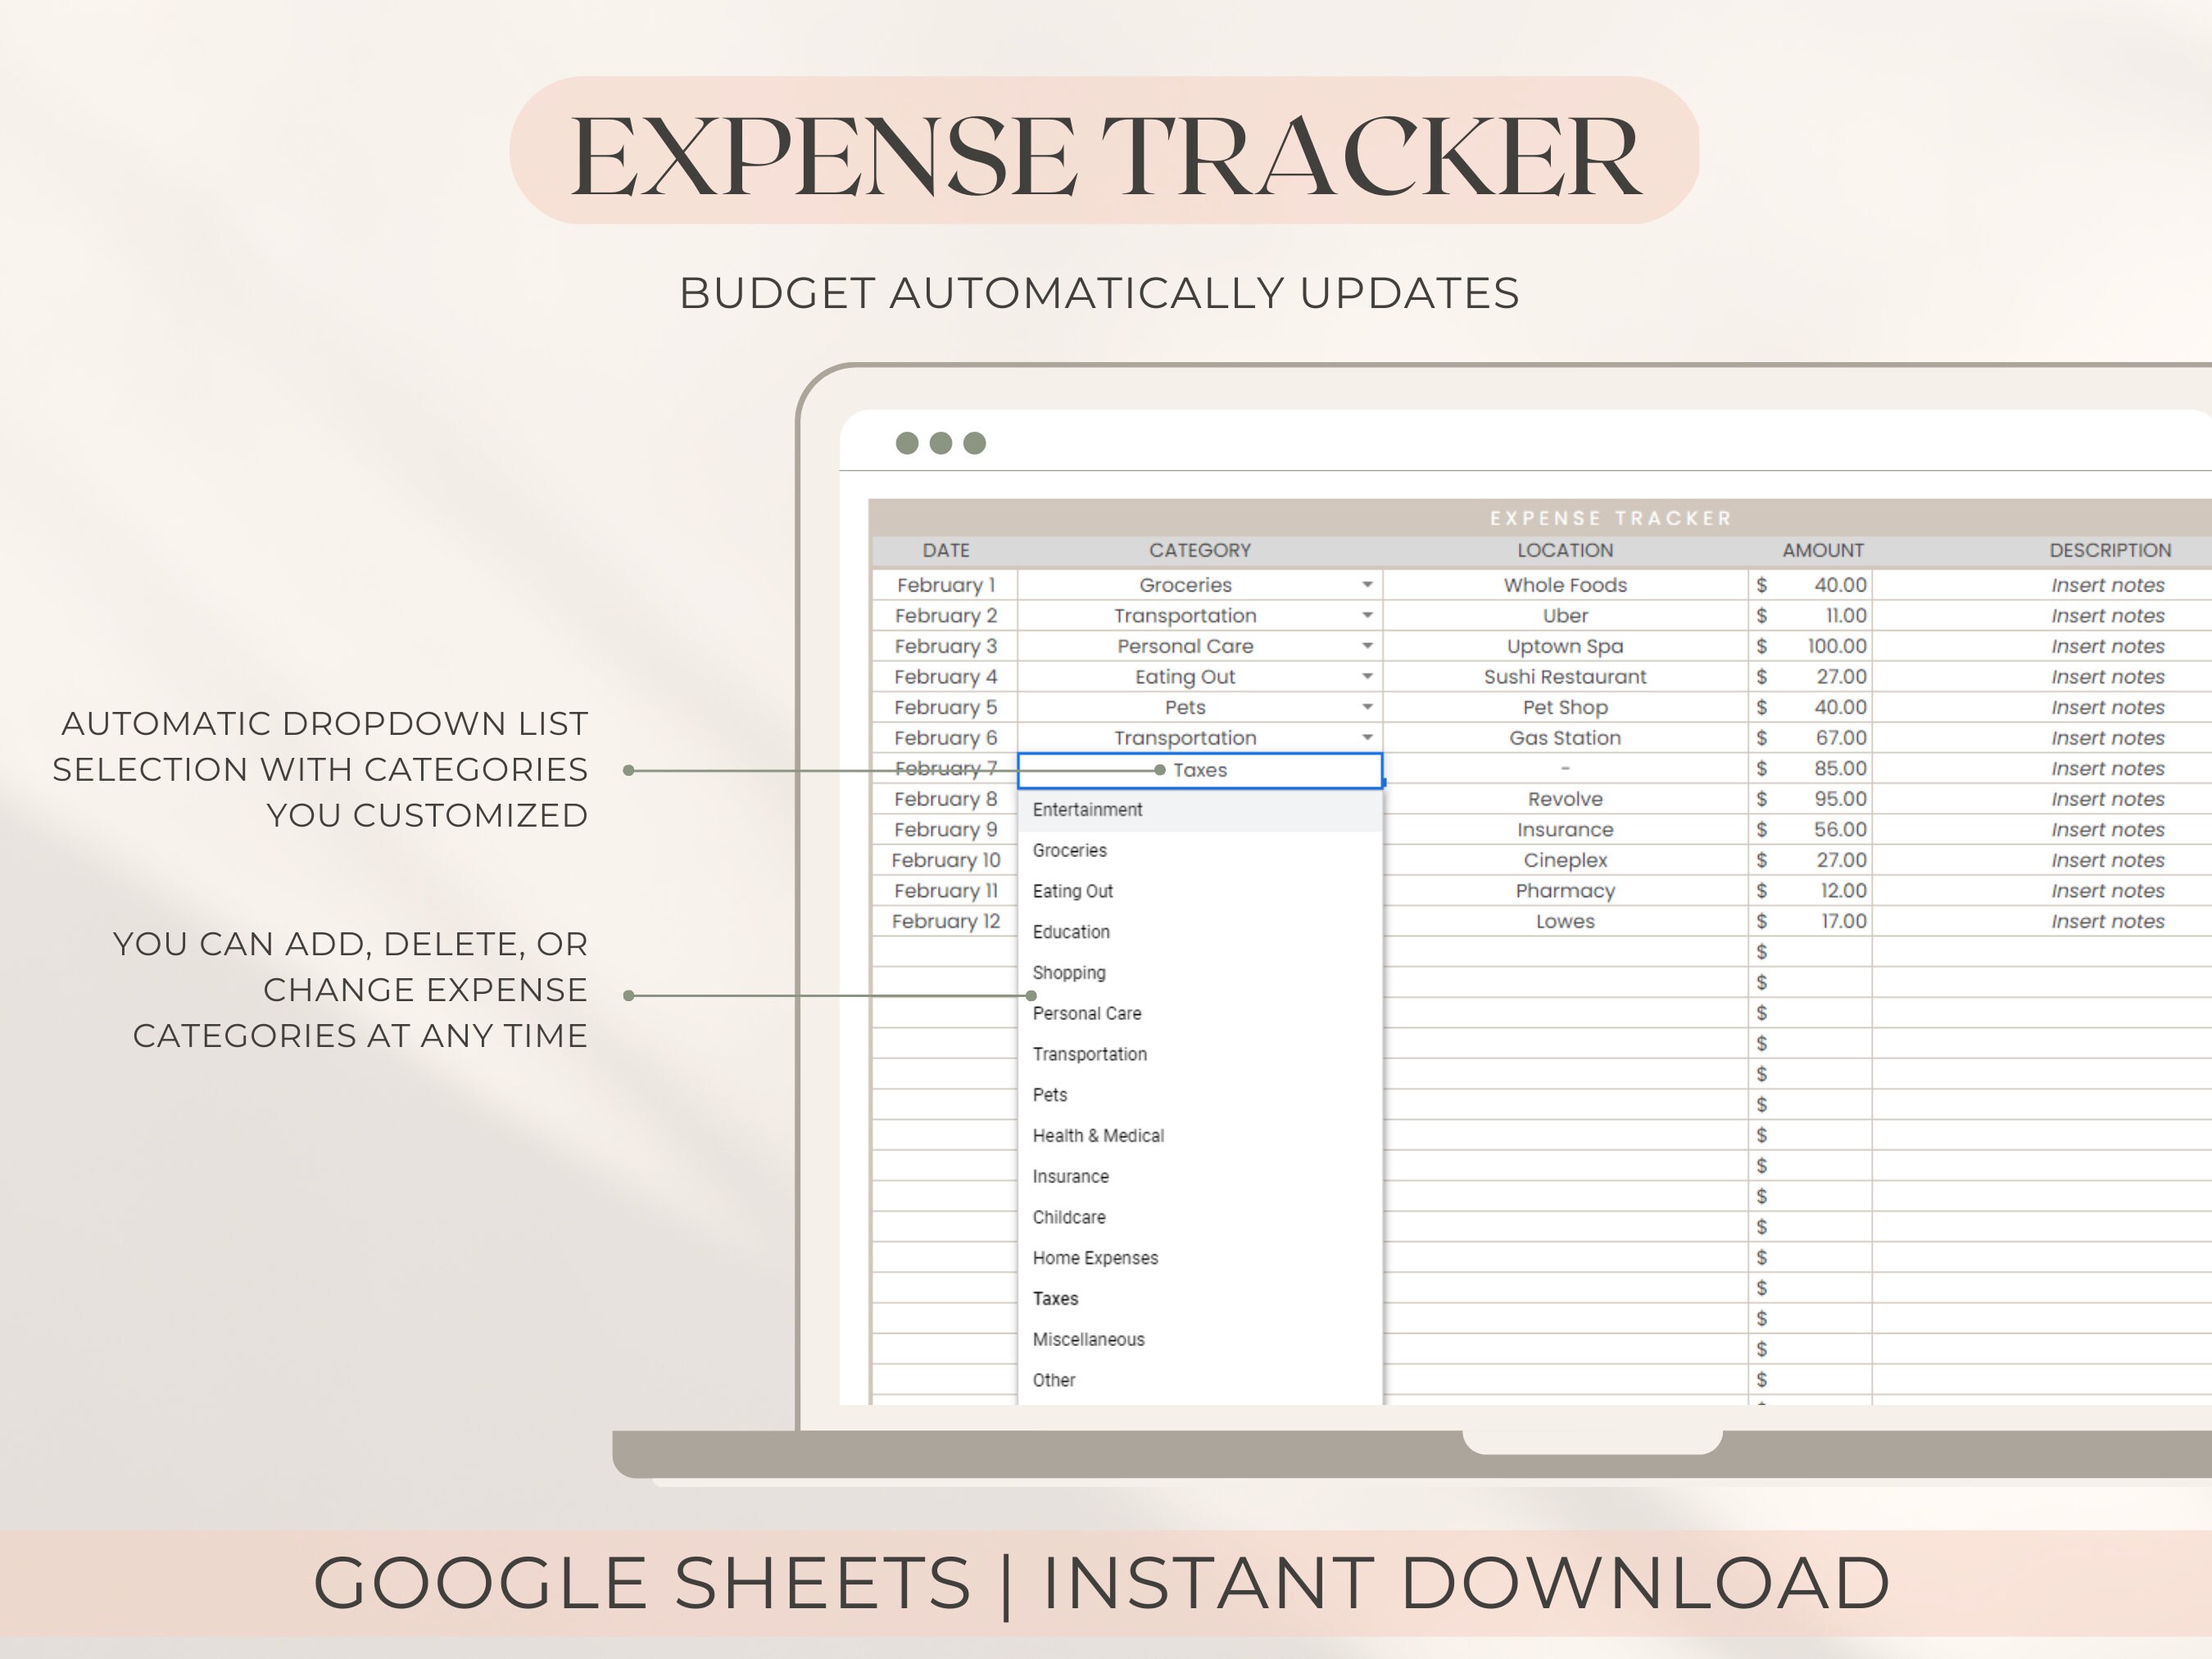Open dropdown arrow for February 6 Transportation
Screen dimensions: 2212x1659
click(1367, 738)
